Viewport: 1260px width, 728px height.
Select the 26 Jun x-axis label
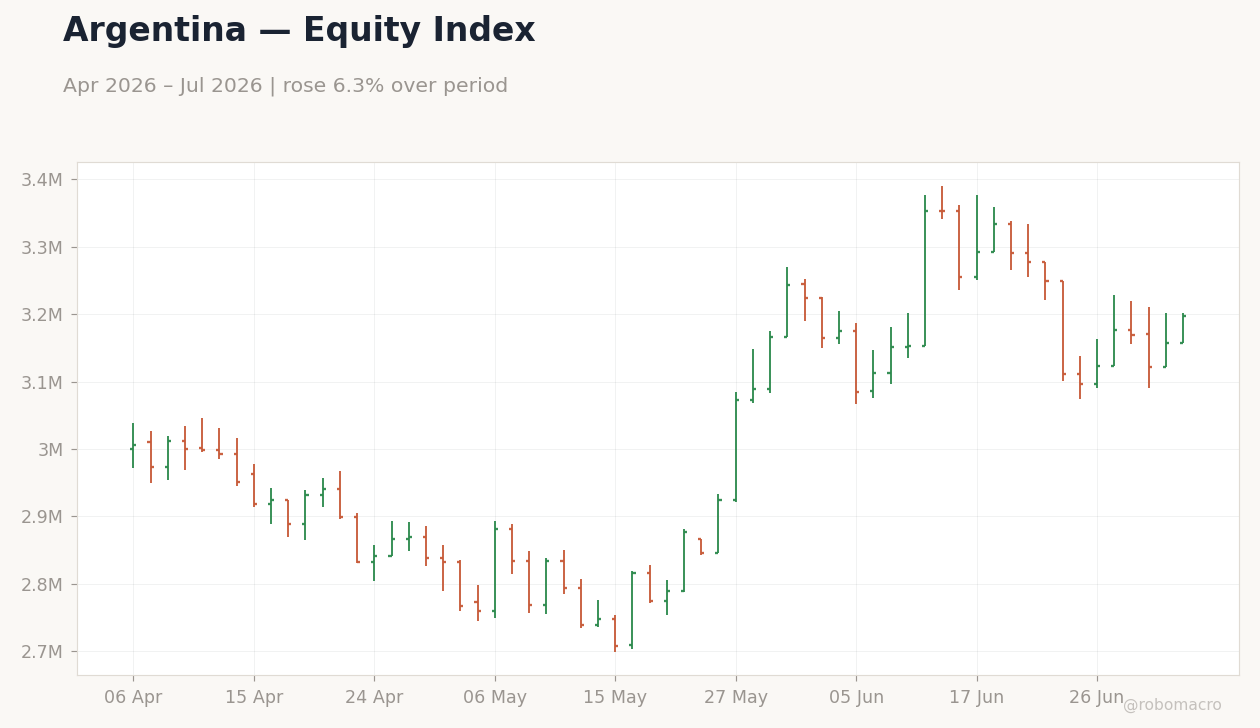(x=1097, y=697)
